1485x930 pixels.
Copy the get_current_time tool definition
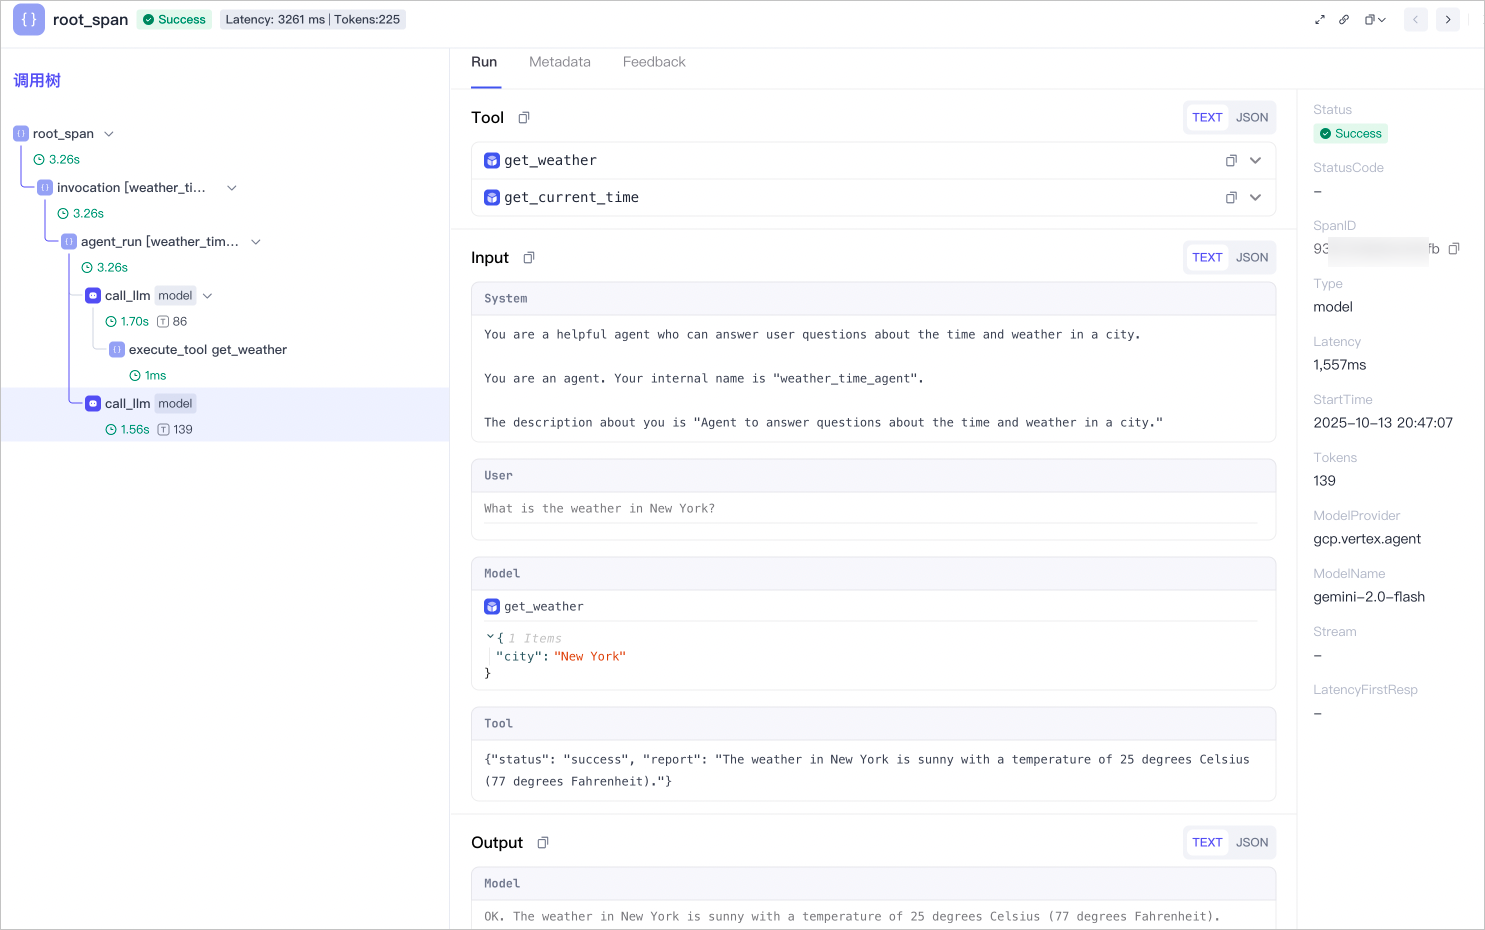coord(1231,198)
